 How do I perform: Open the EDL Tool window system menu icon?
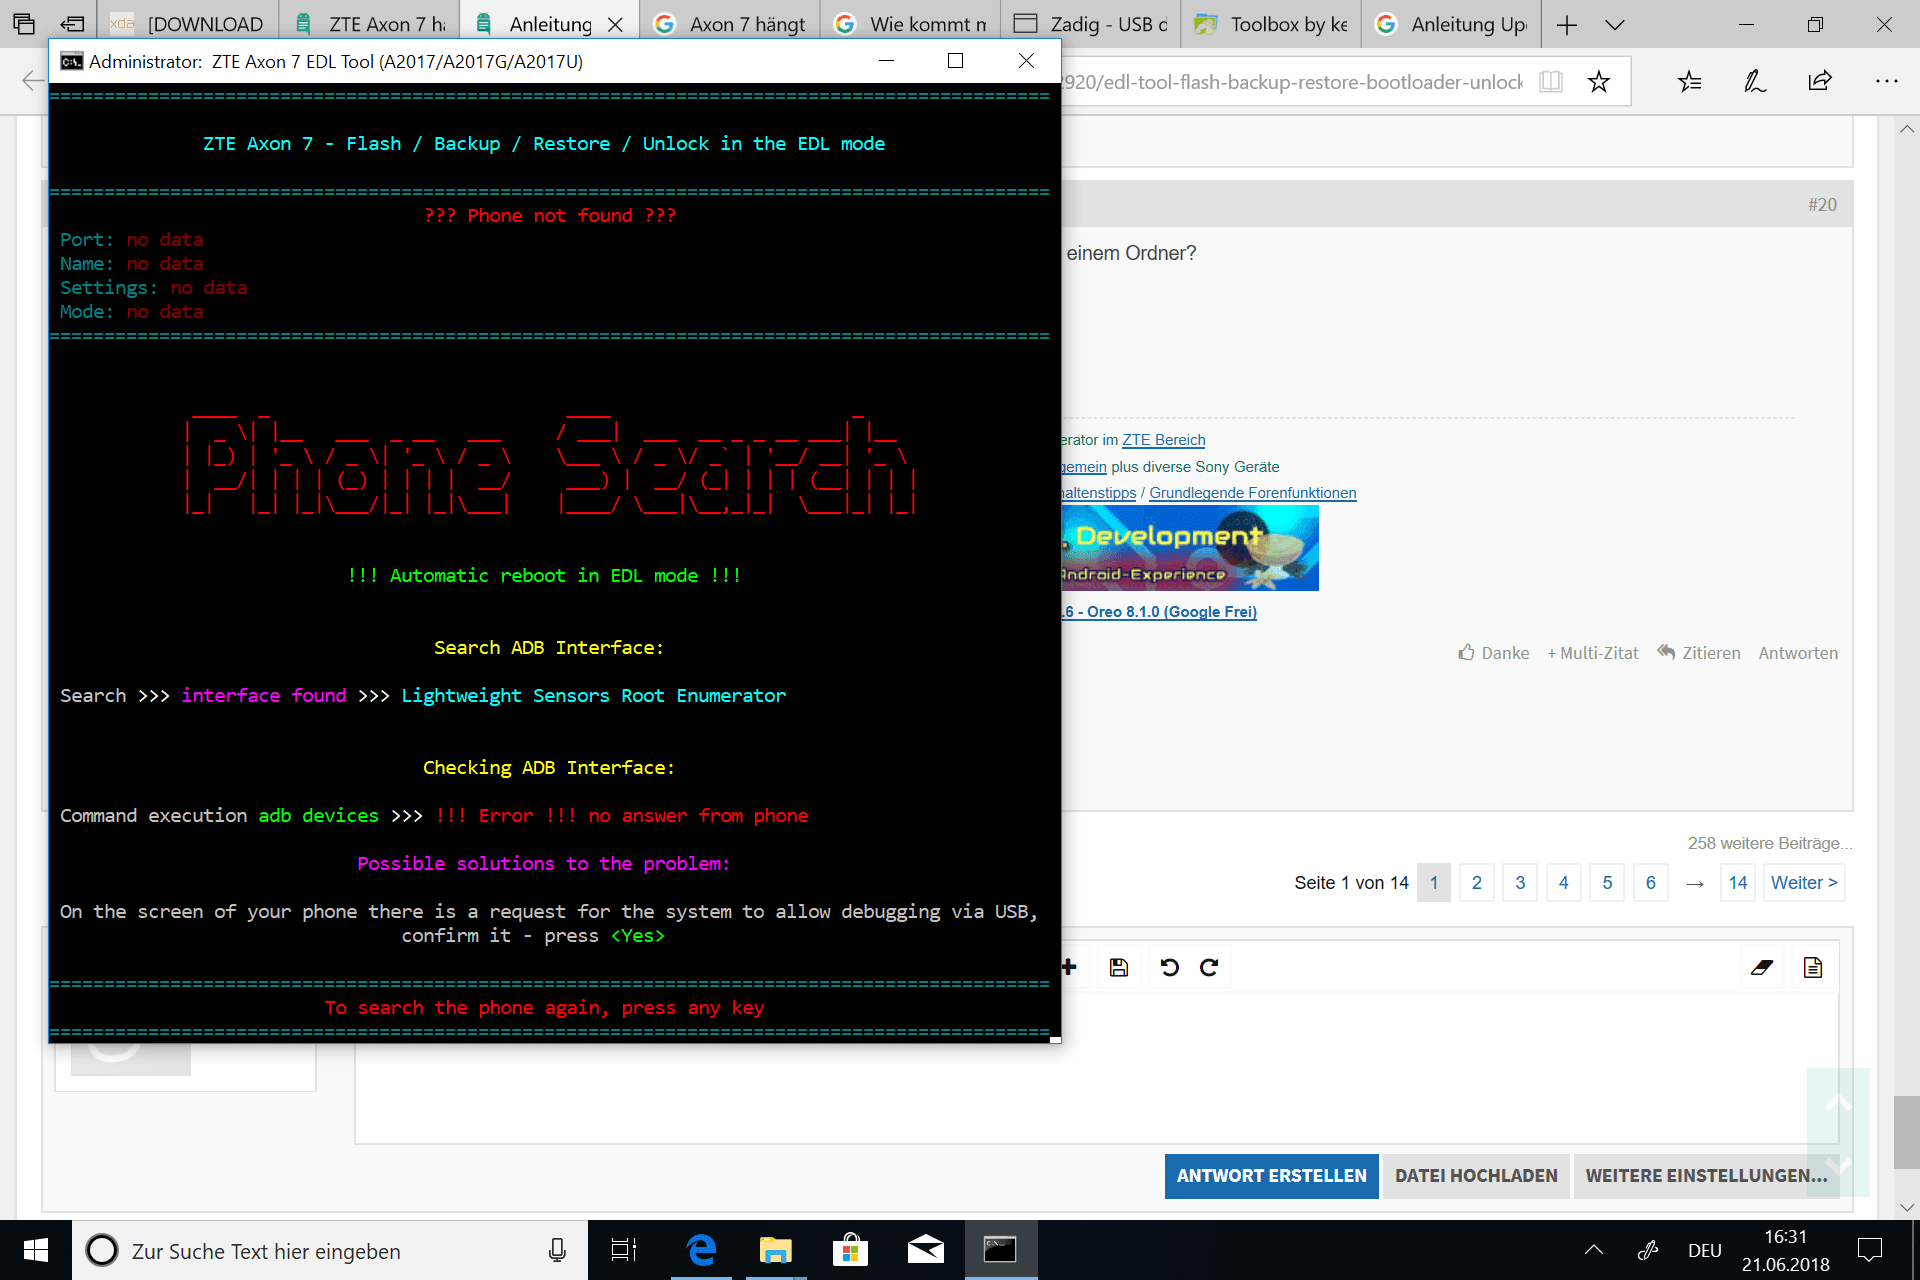click(x=71, y=61)
